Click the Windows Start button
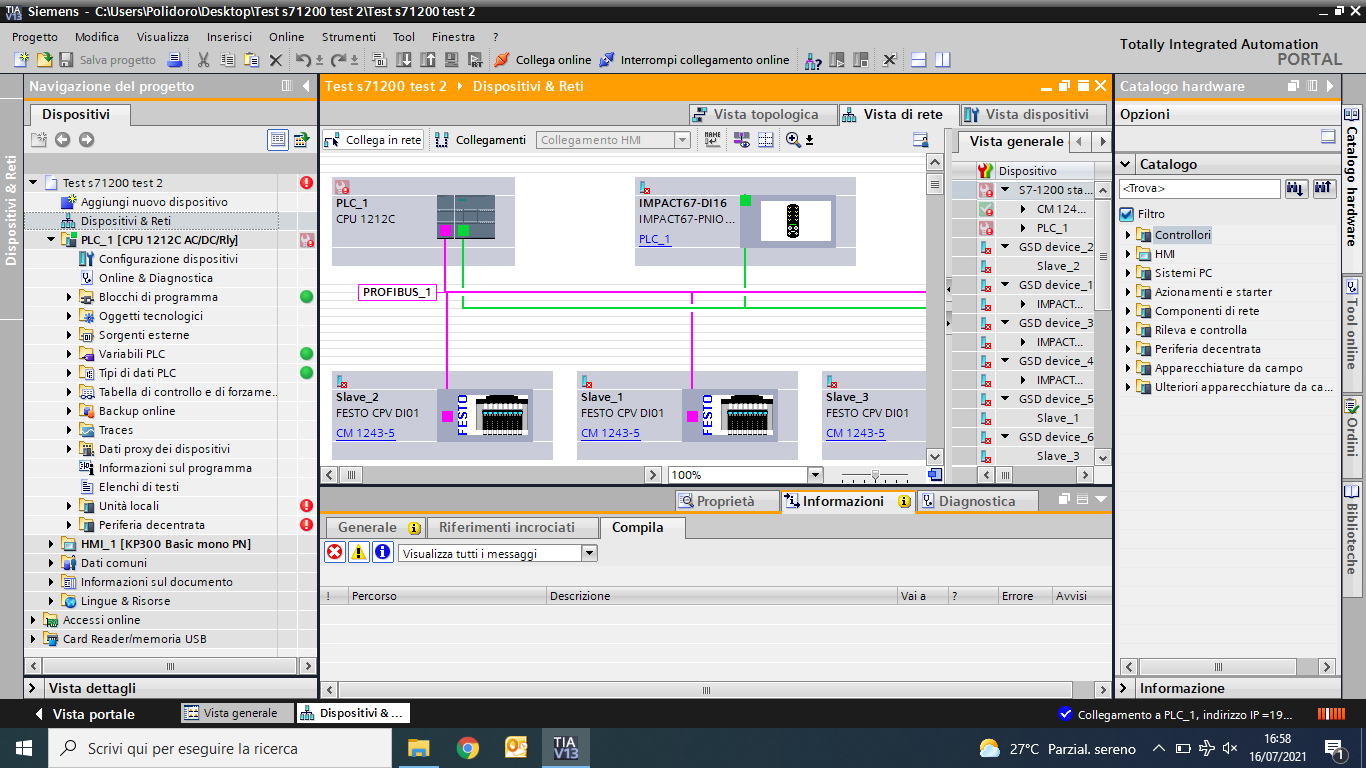The height and width of the screenshot is (768, 1366). [x=23, y=748]
